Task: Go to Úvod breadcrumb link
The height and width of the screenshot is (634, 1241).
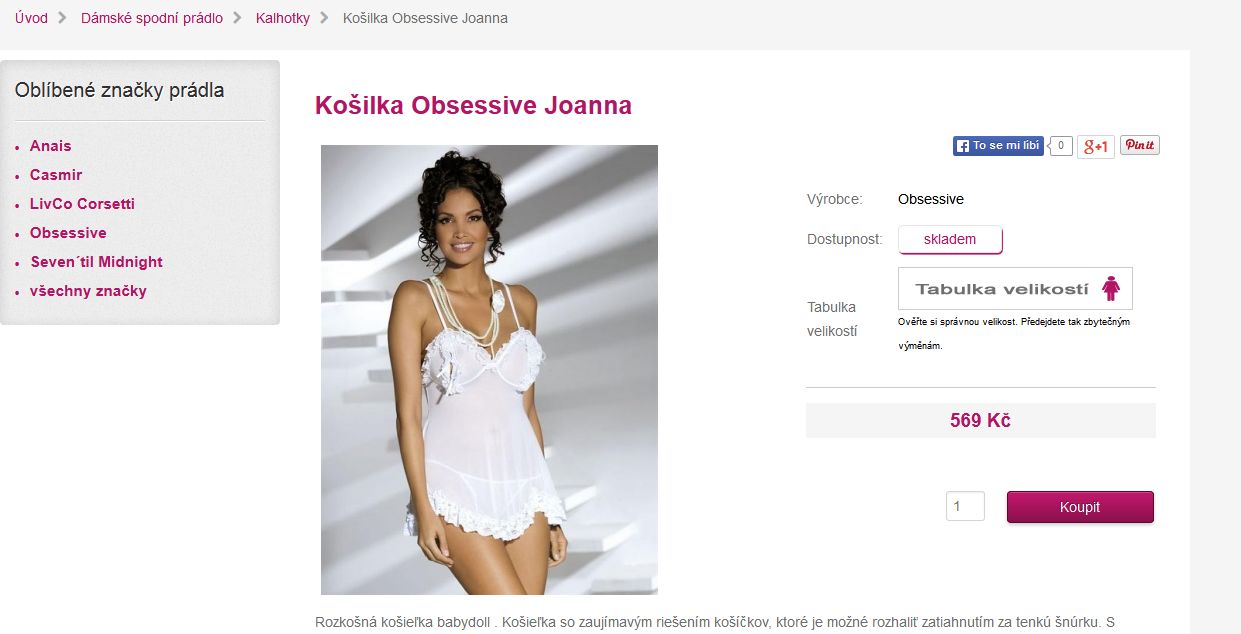Action: pos(31,18)
